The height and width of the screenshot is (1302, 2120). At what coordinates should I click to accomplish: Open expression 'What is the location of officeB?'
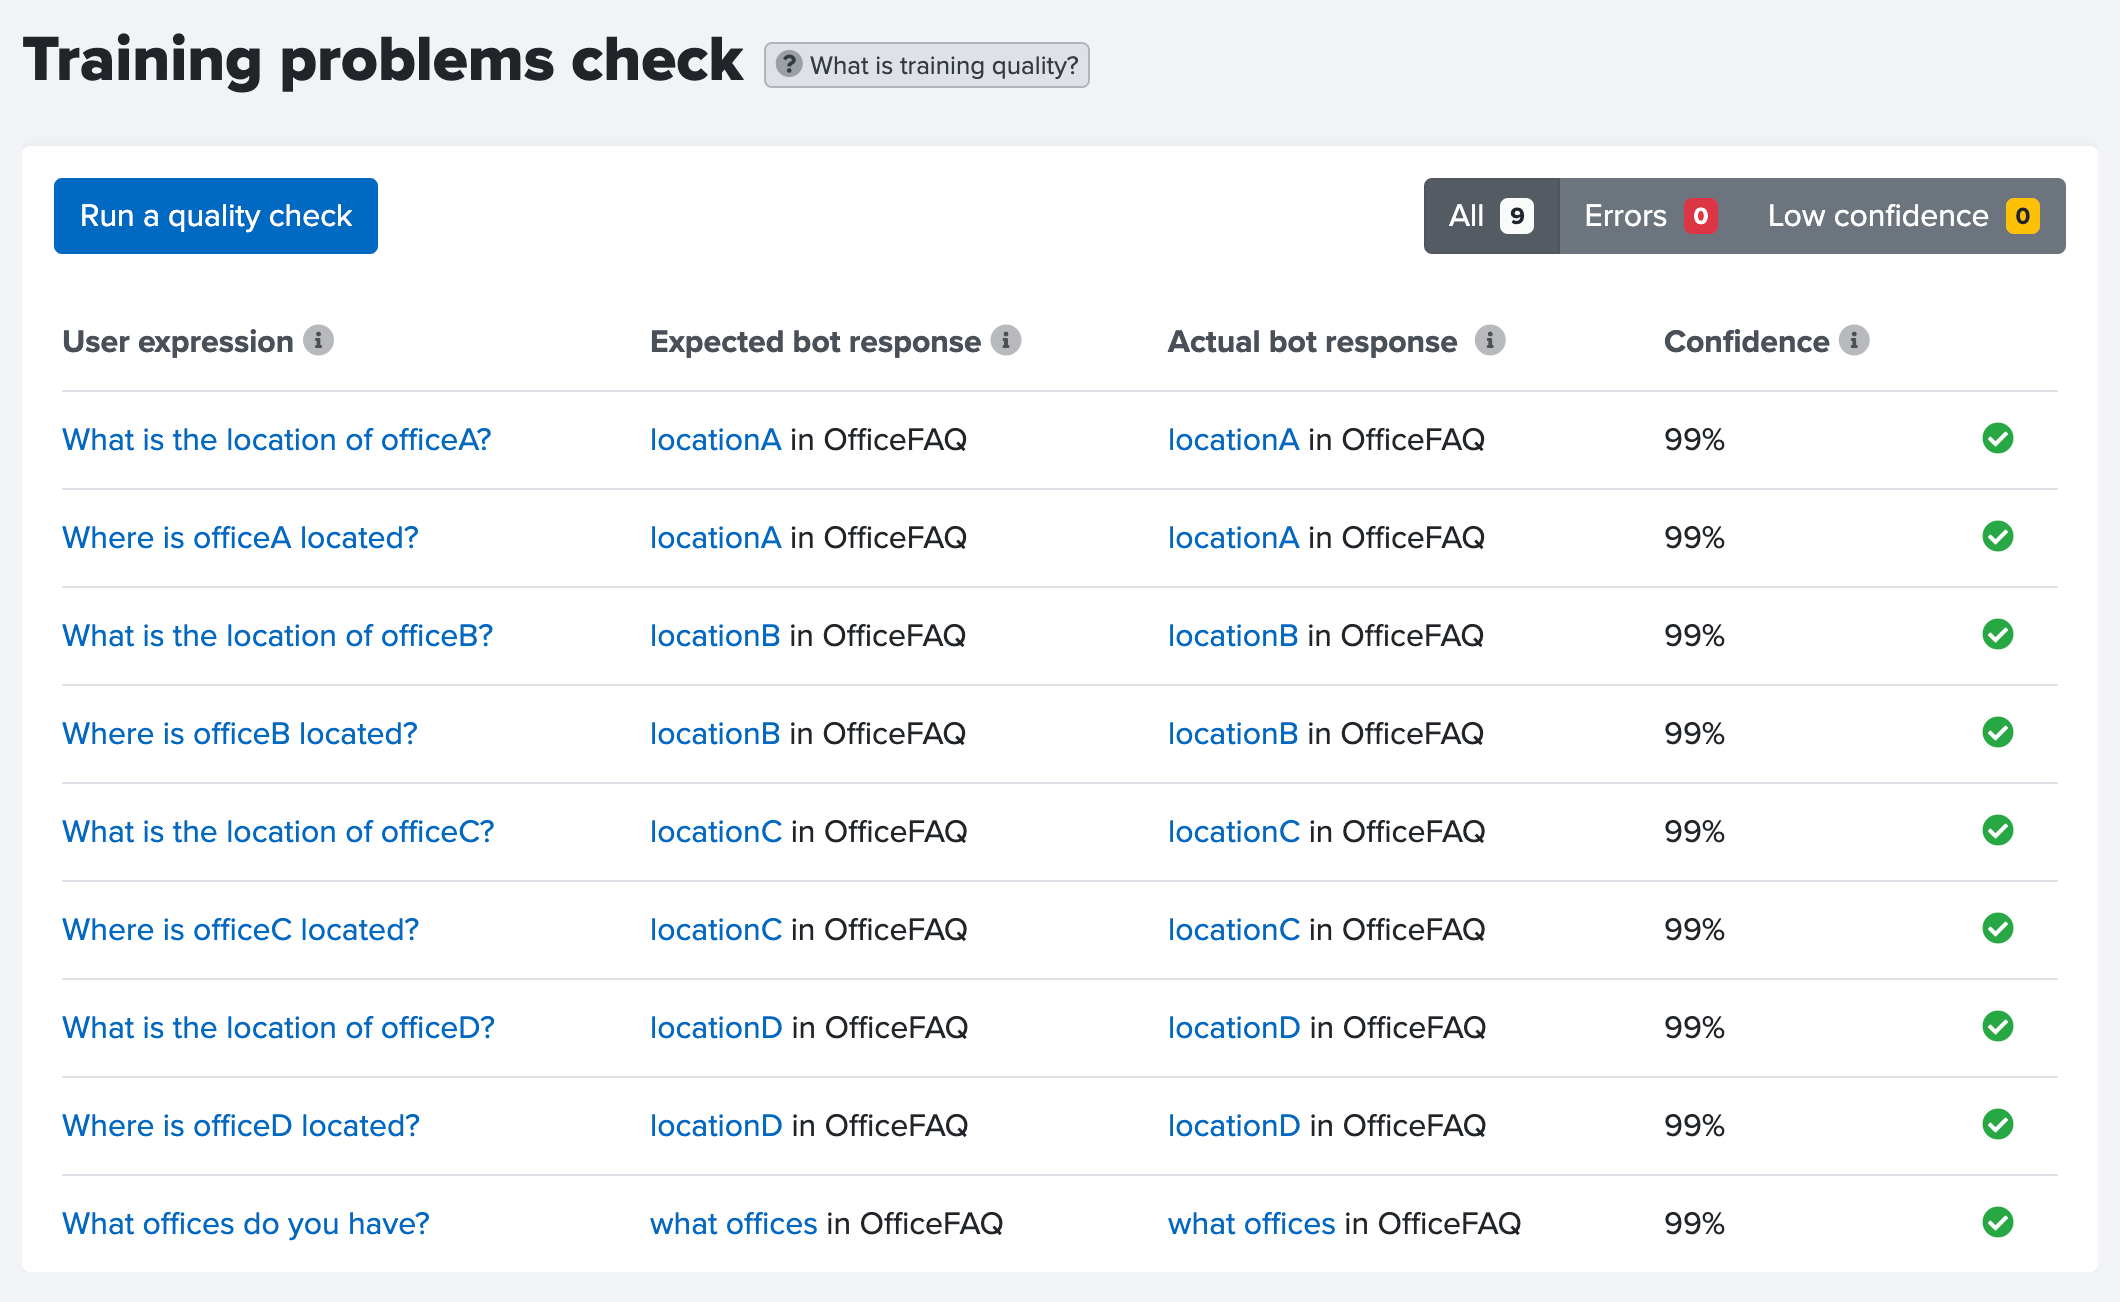point(278,636)
